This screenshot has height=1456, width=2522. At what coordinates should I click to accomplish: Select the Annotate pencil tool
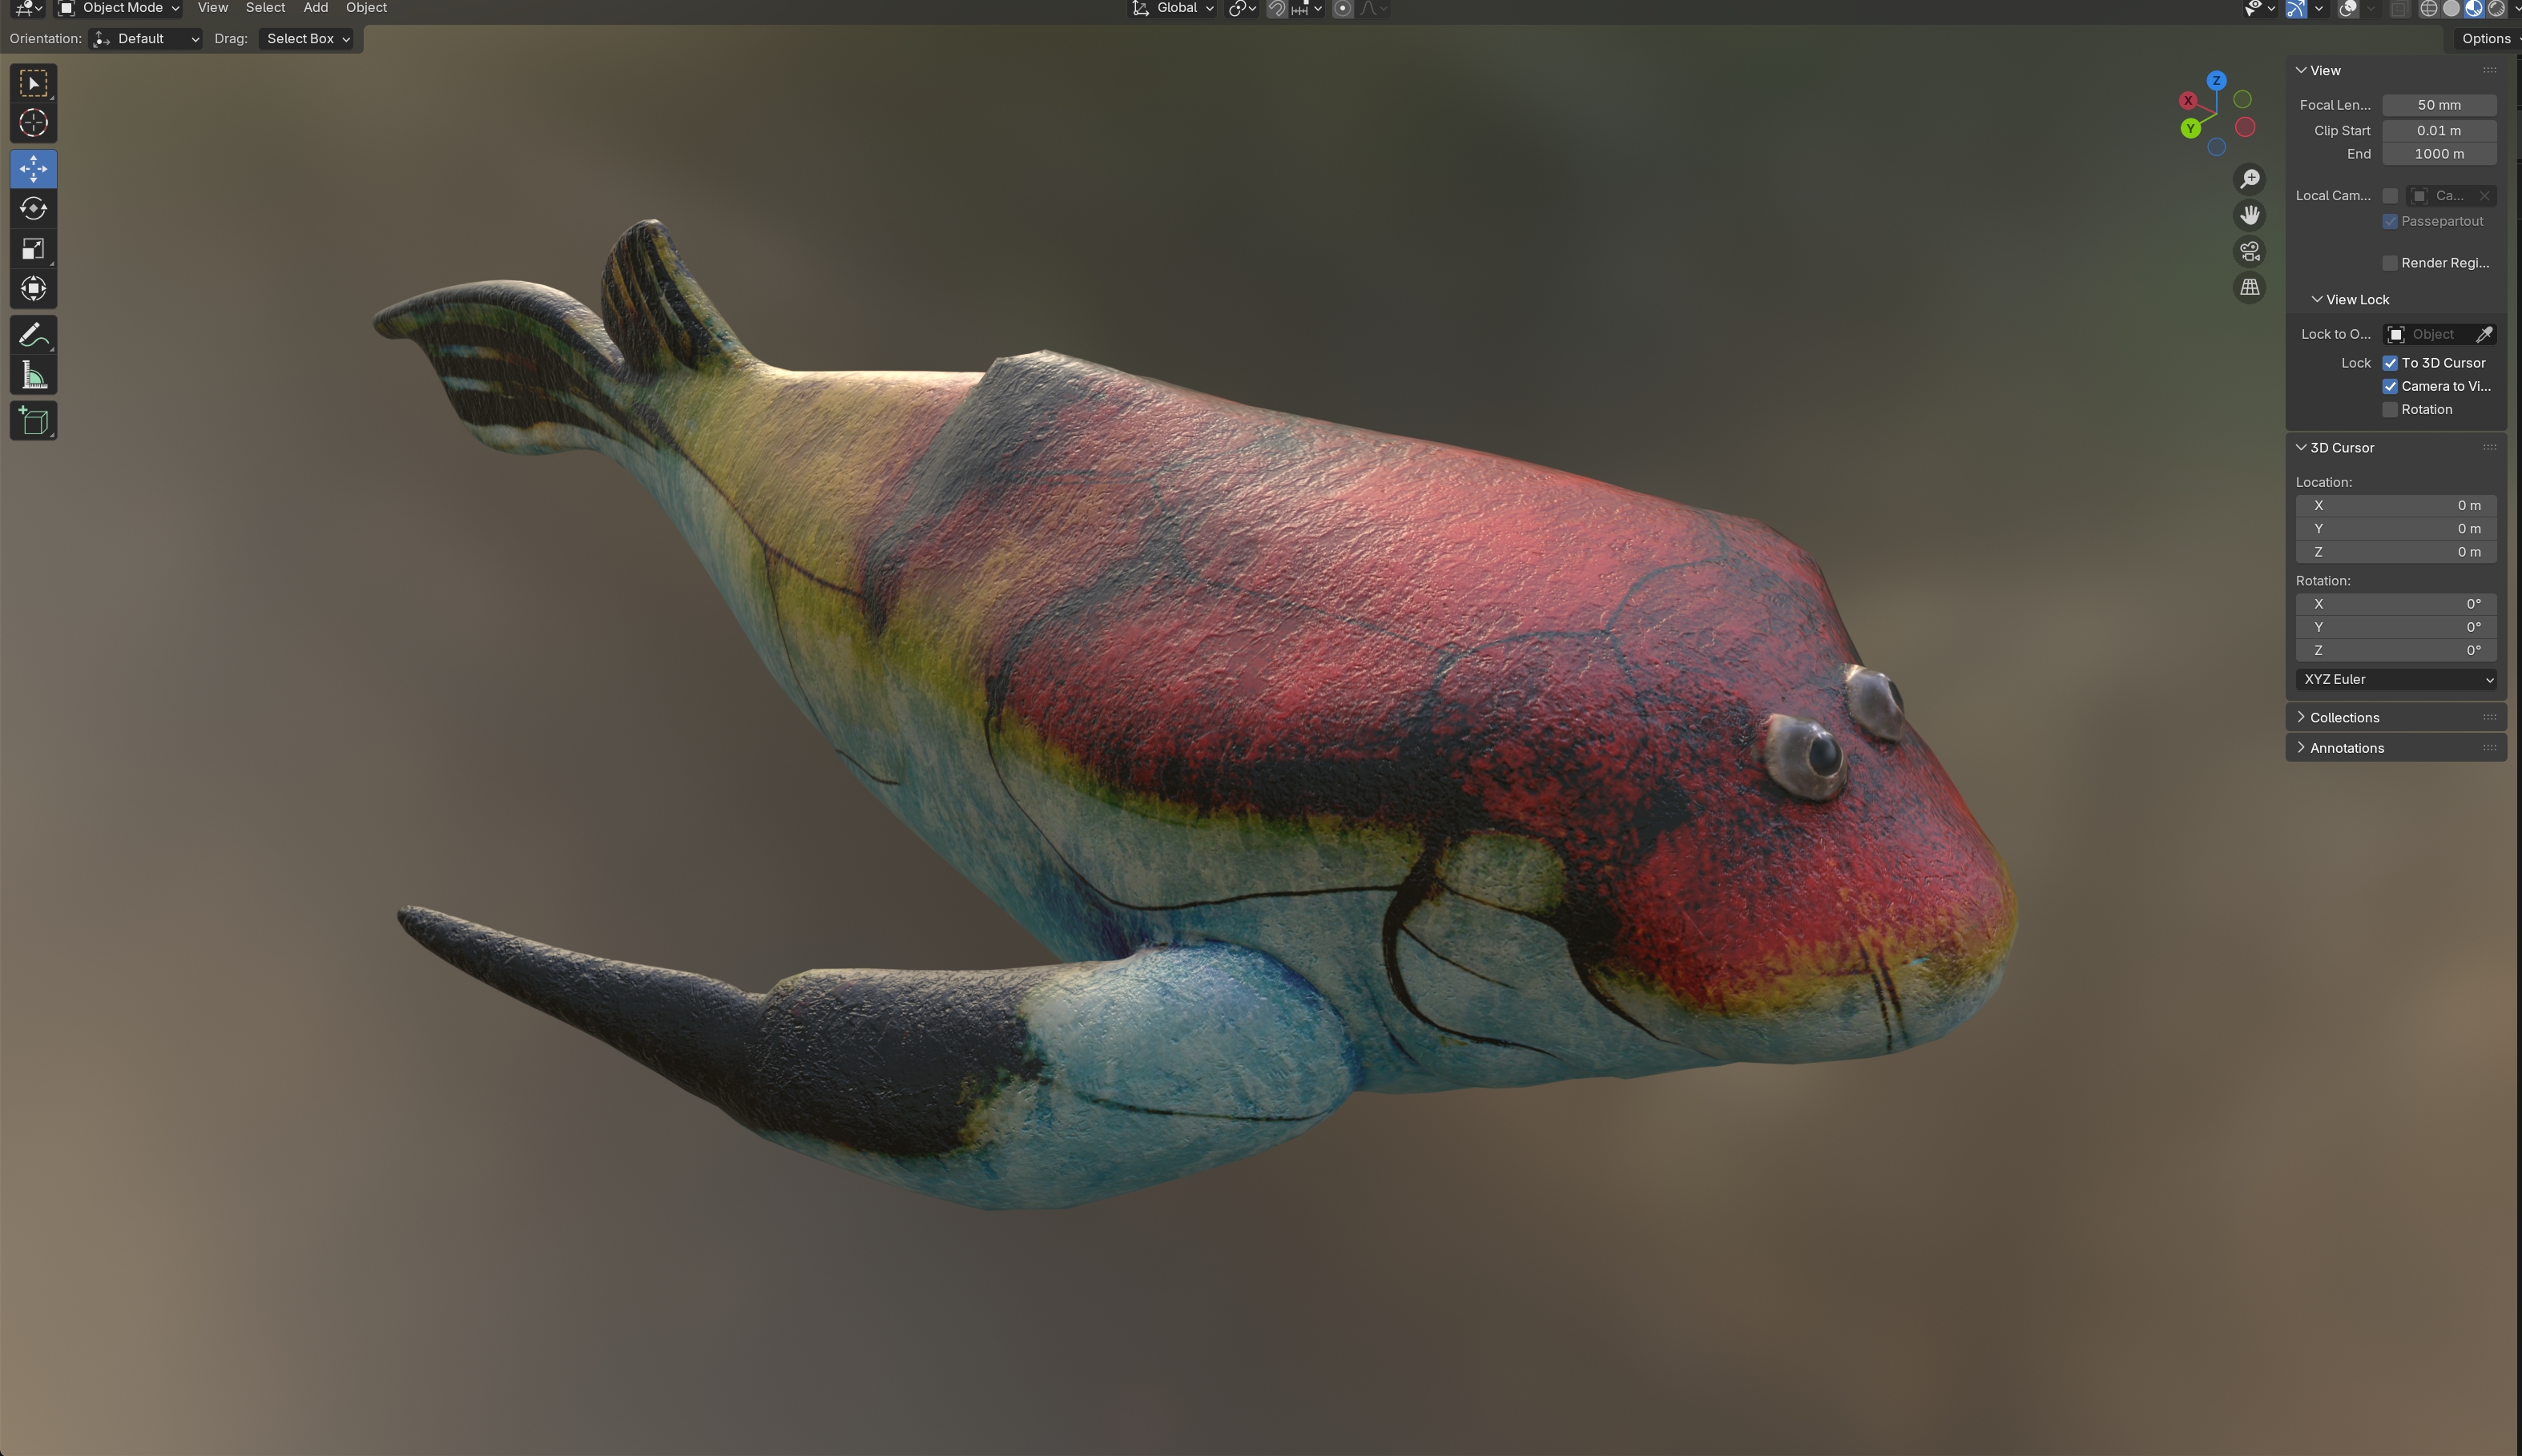pos(33,335)
